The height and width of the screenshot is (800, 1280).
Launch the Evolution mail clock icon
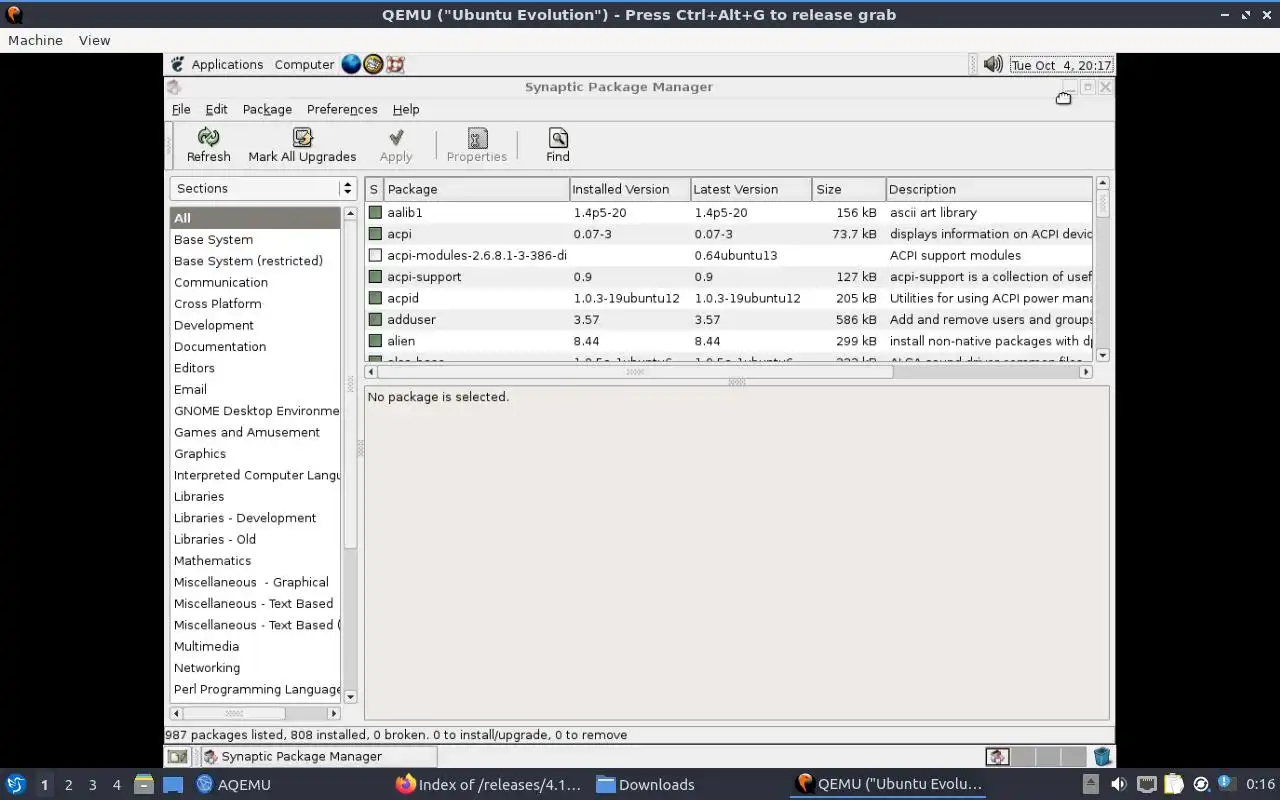pos(373,64)
